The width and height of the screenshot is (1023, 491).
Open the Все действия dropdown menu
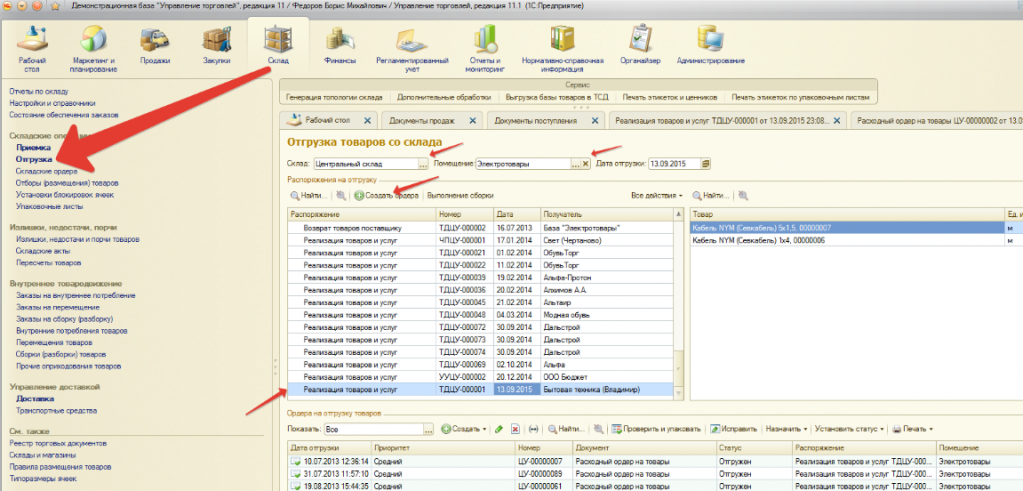tap(657, 195)
